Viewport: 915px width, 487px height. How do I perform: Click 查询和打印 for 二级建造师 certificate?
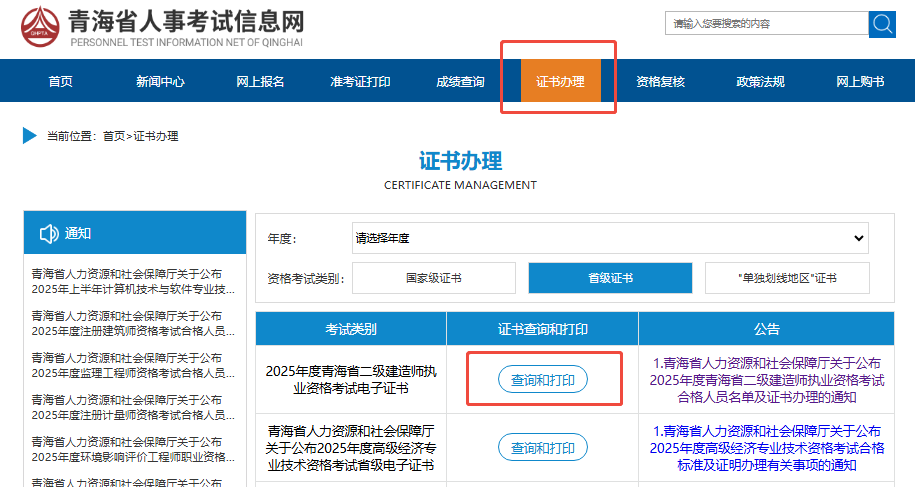[x=543, y=380]
